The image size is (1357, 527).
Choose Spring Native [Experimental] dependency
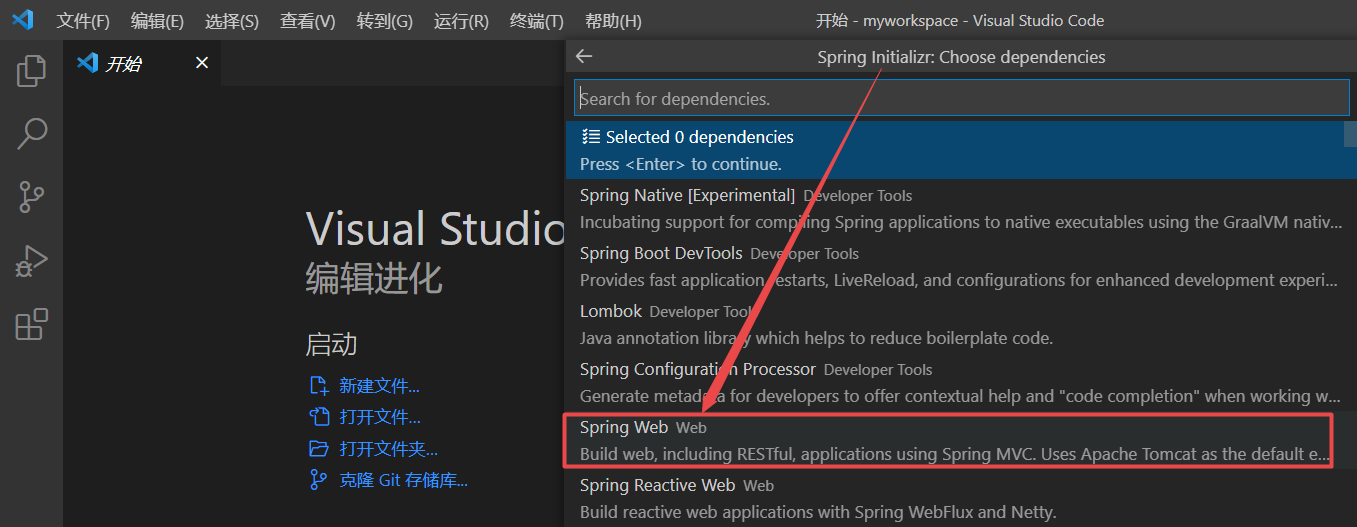tap(960, 208)
